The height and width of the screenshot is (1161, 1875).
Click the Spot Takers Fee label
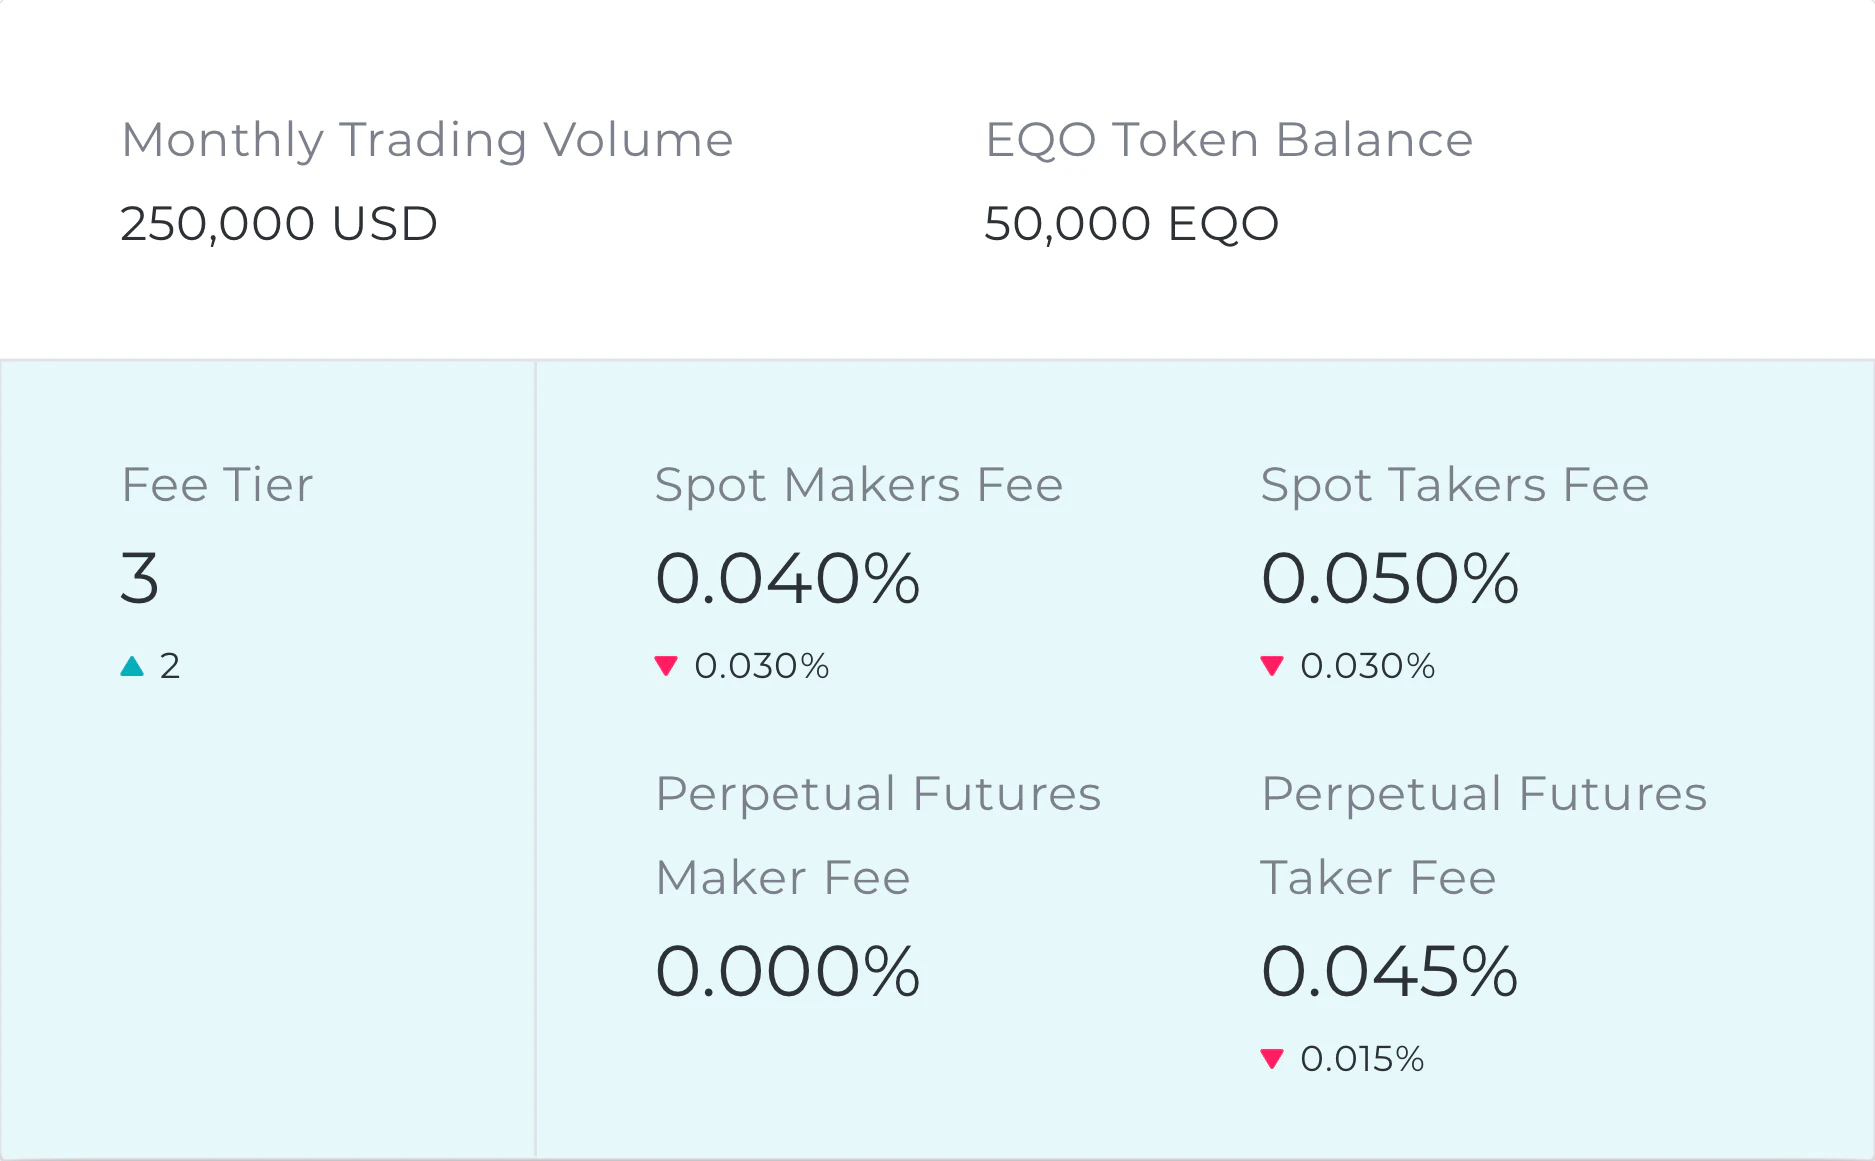click(1454, 485)
